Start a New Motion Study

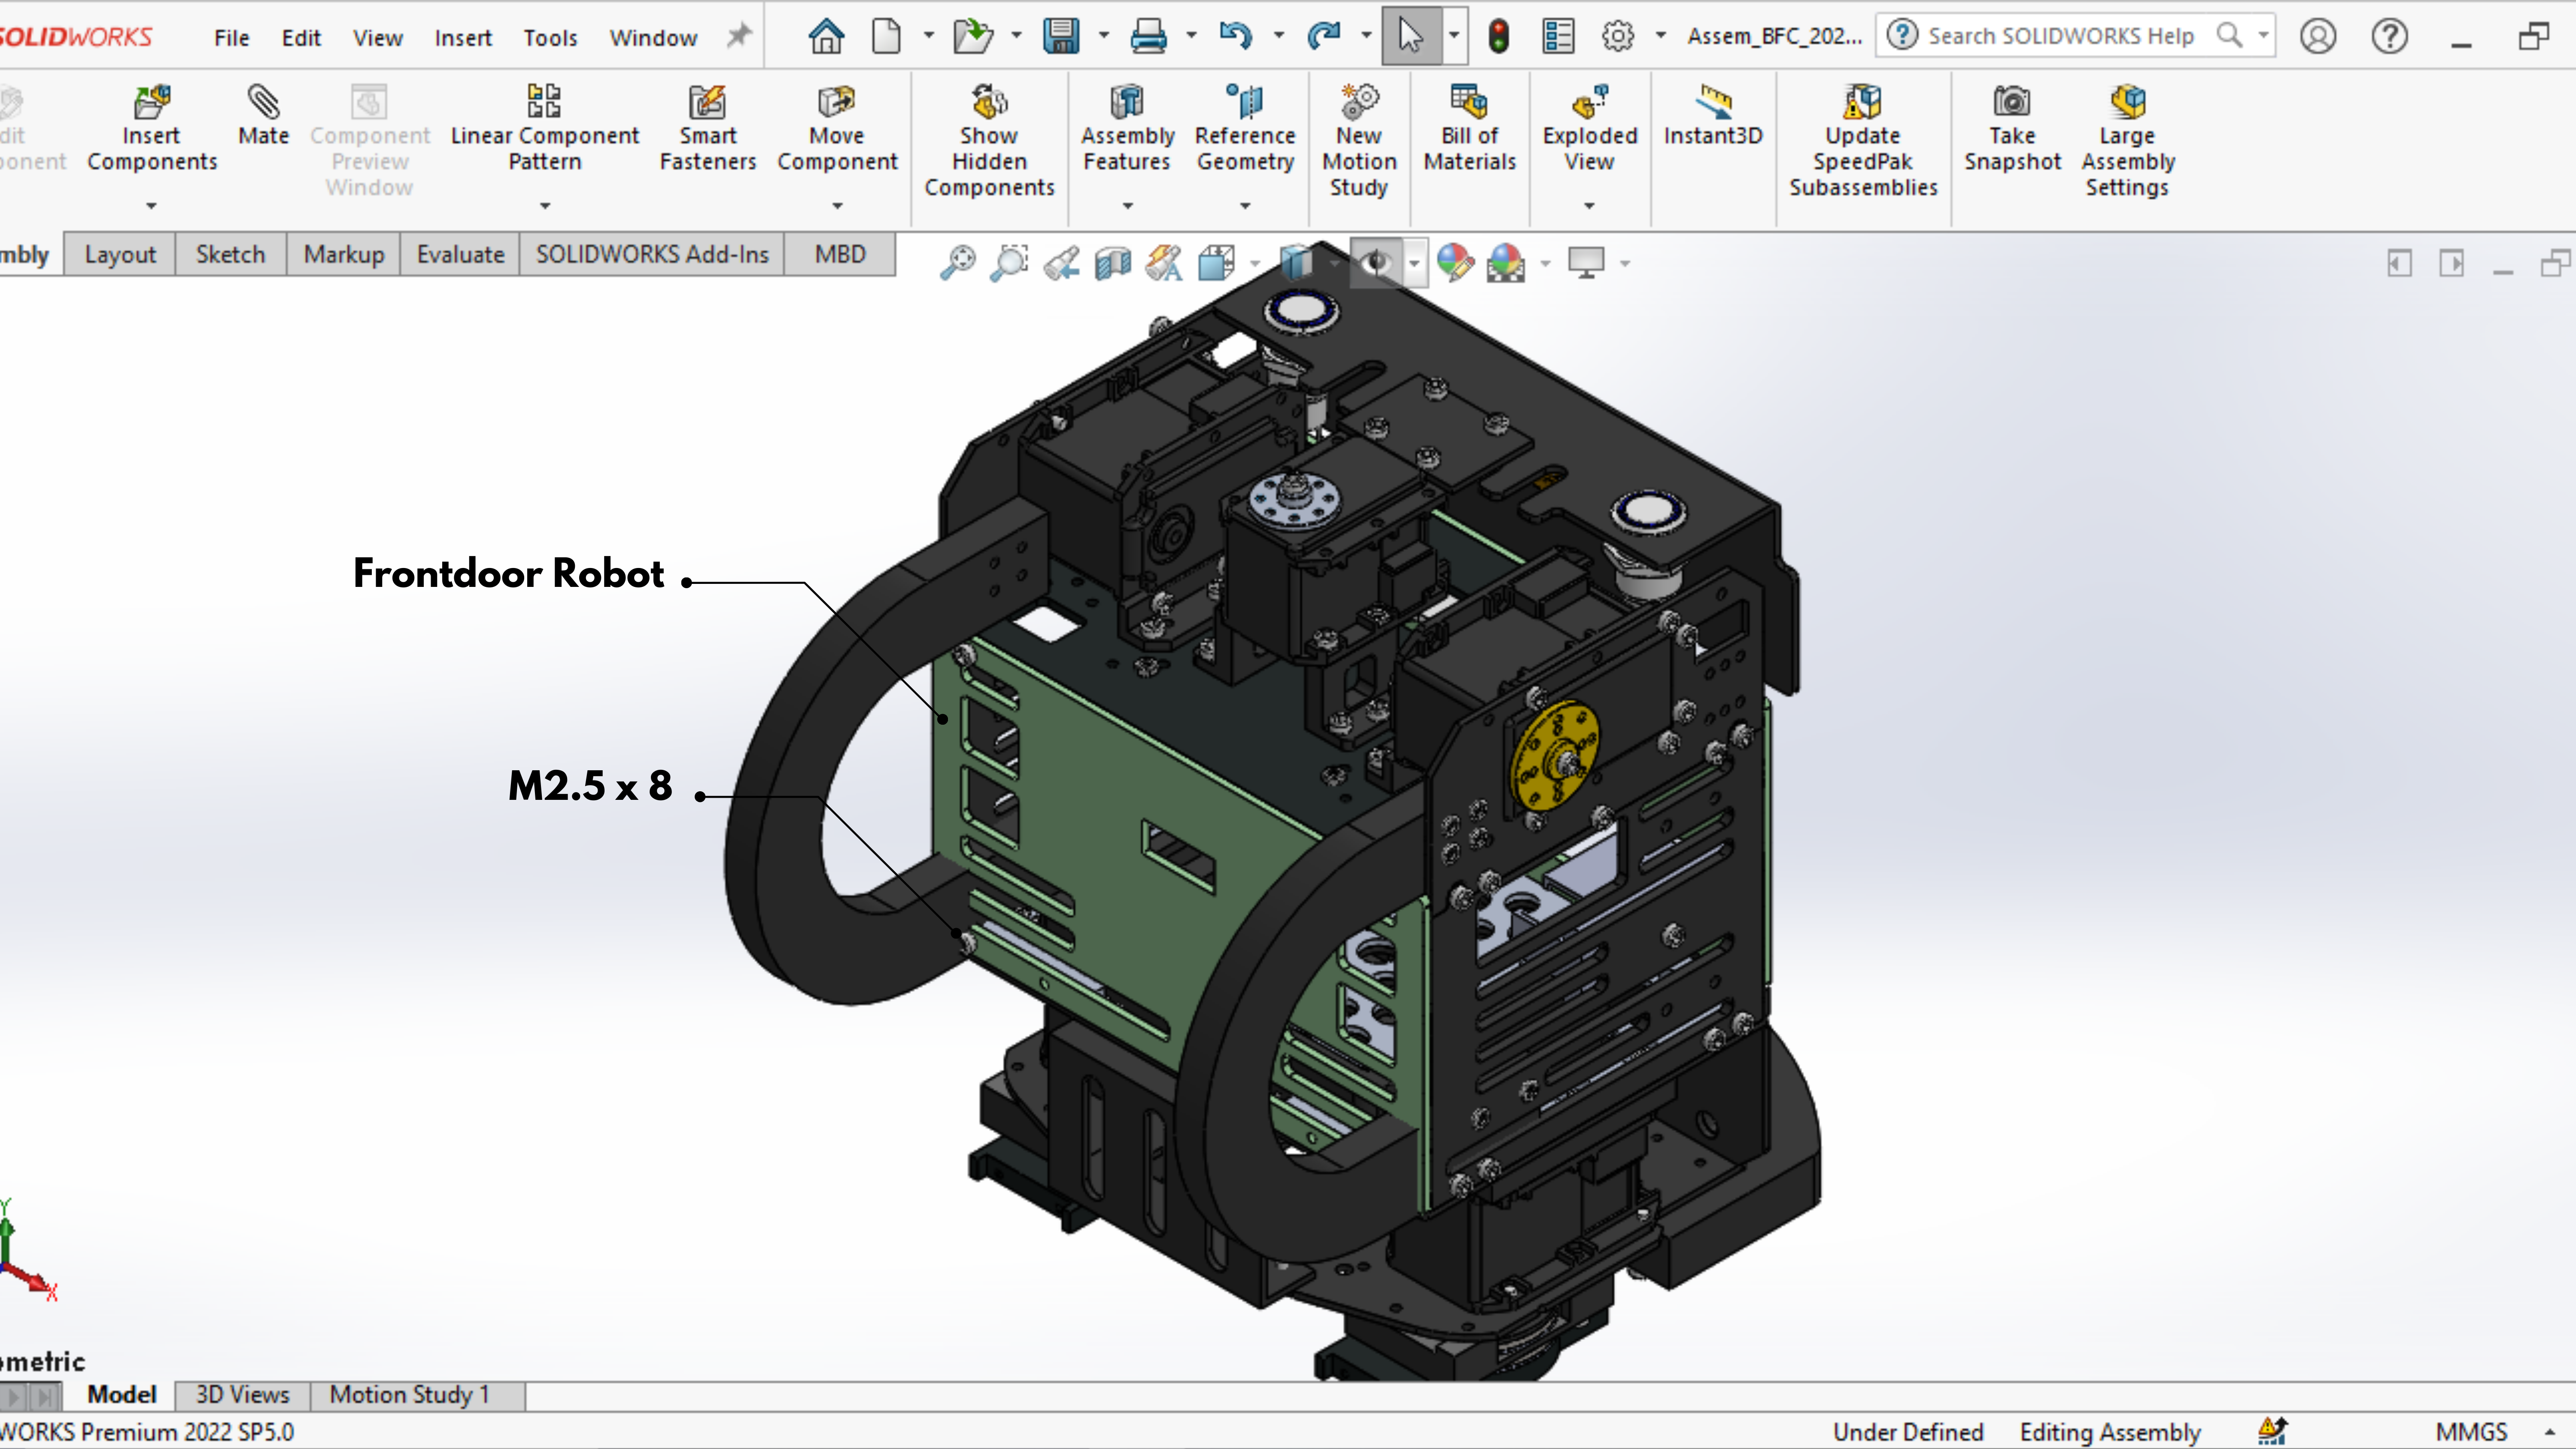coord(1359,142)
